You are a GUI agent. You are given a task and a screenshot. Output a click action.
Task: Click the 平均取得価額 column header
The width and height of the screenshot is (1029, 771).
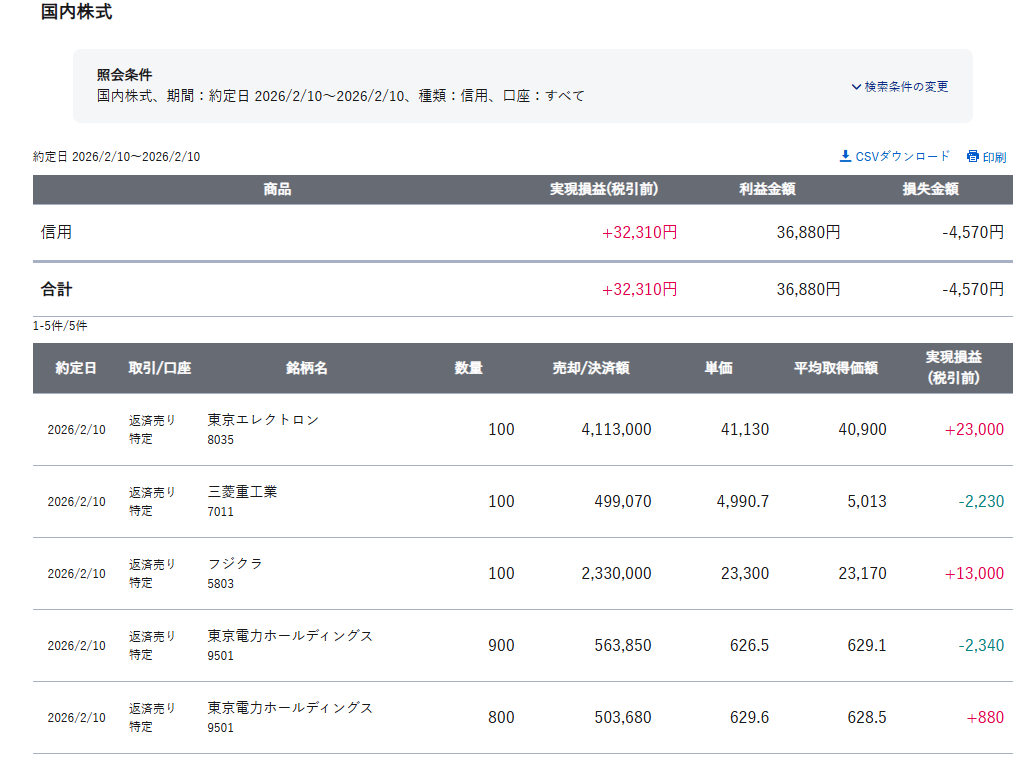click(835, 368)
